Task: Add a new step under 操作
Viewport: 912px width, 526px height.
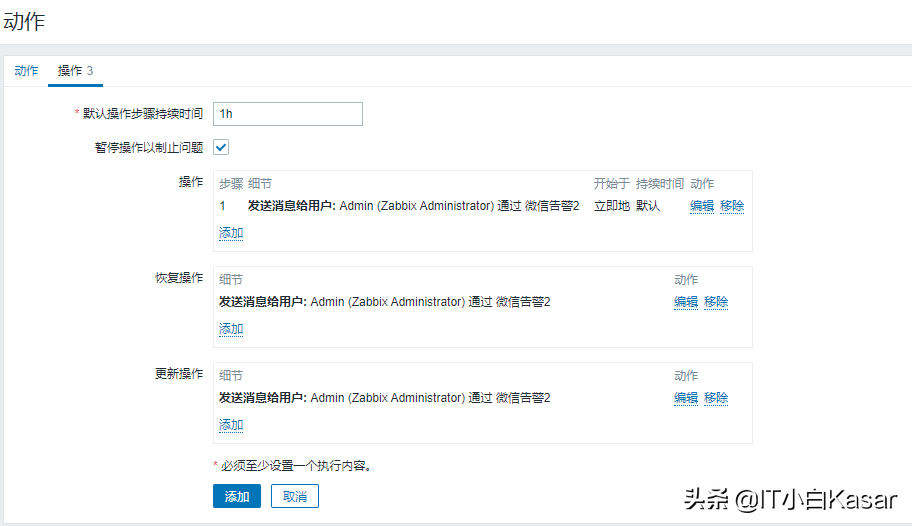Action: [231, 233]
